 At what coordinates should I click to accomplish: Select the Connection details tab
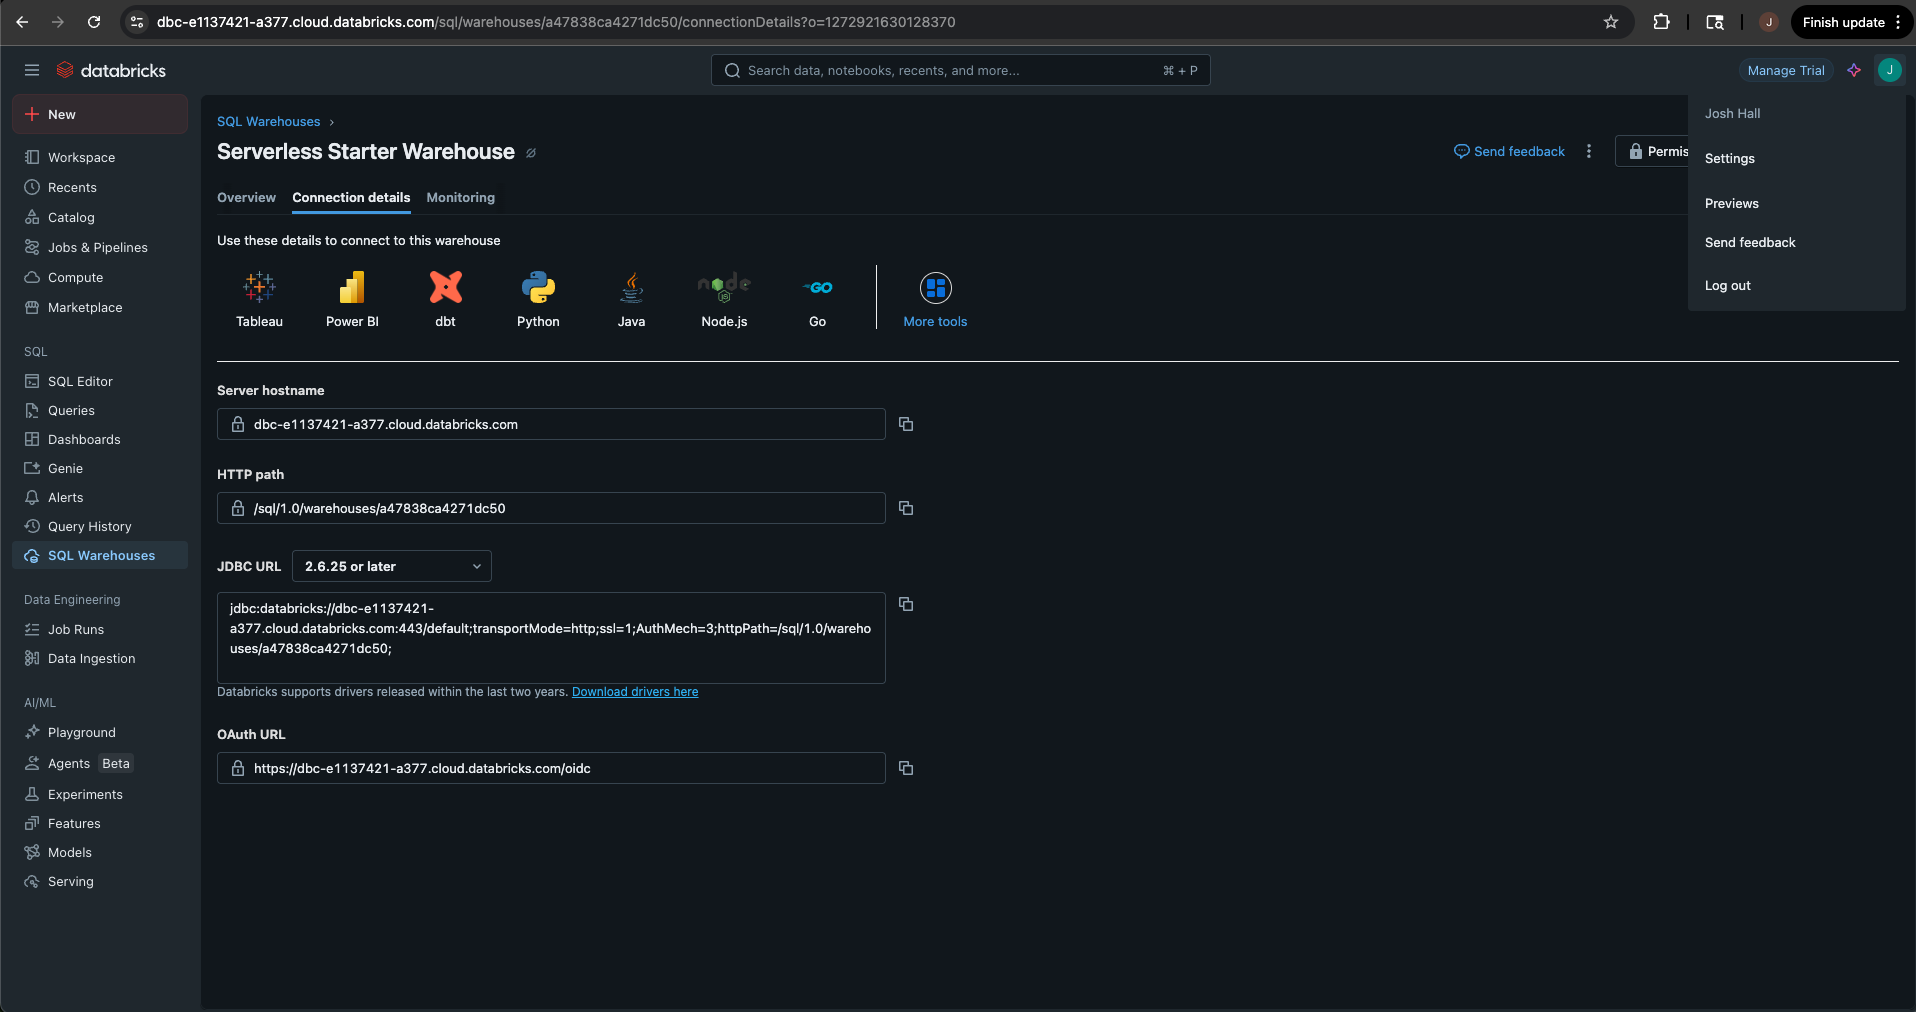[351, 197]
